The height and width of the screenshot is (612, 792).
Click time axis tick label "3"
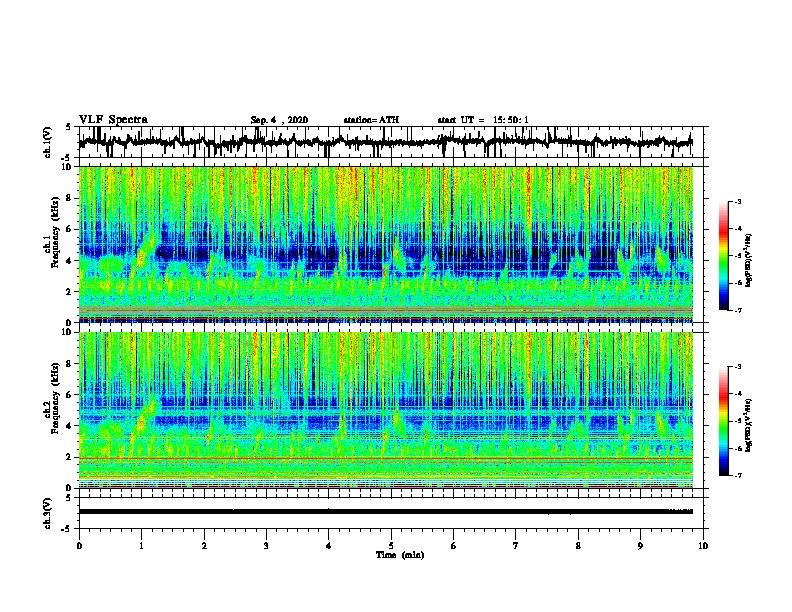coord(266,546)
